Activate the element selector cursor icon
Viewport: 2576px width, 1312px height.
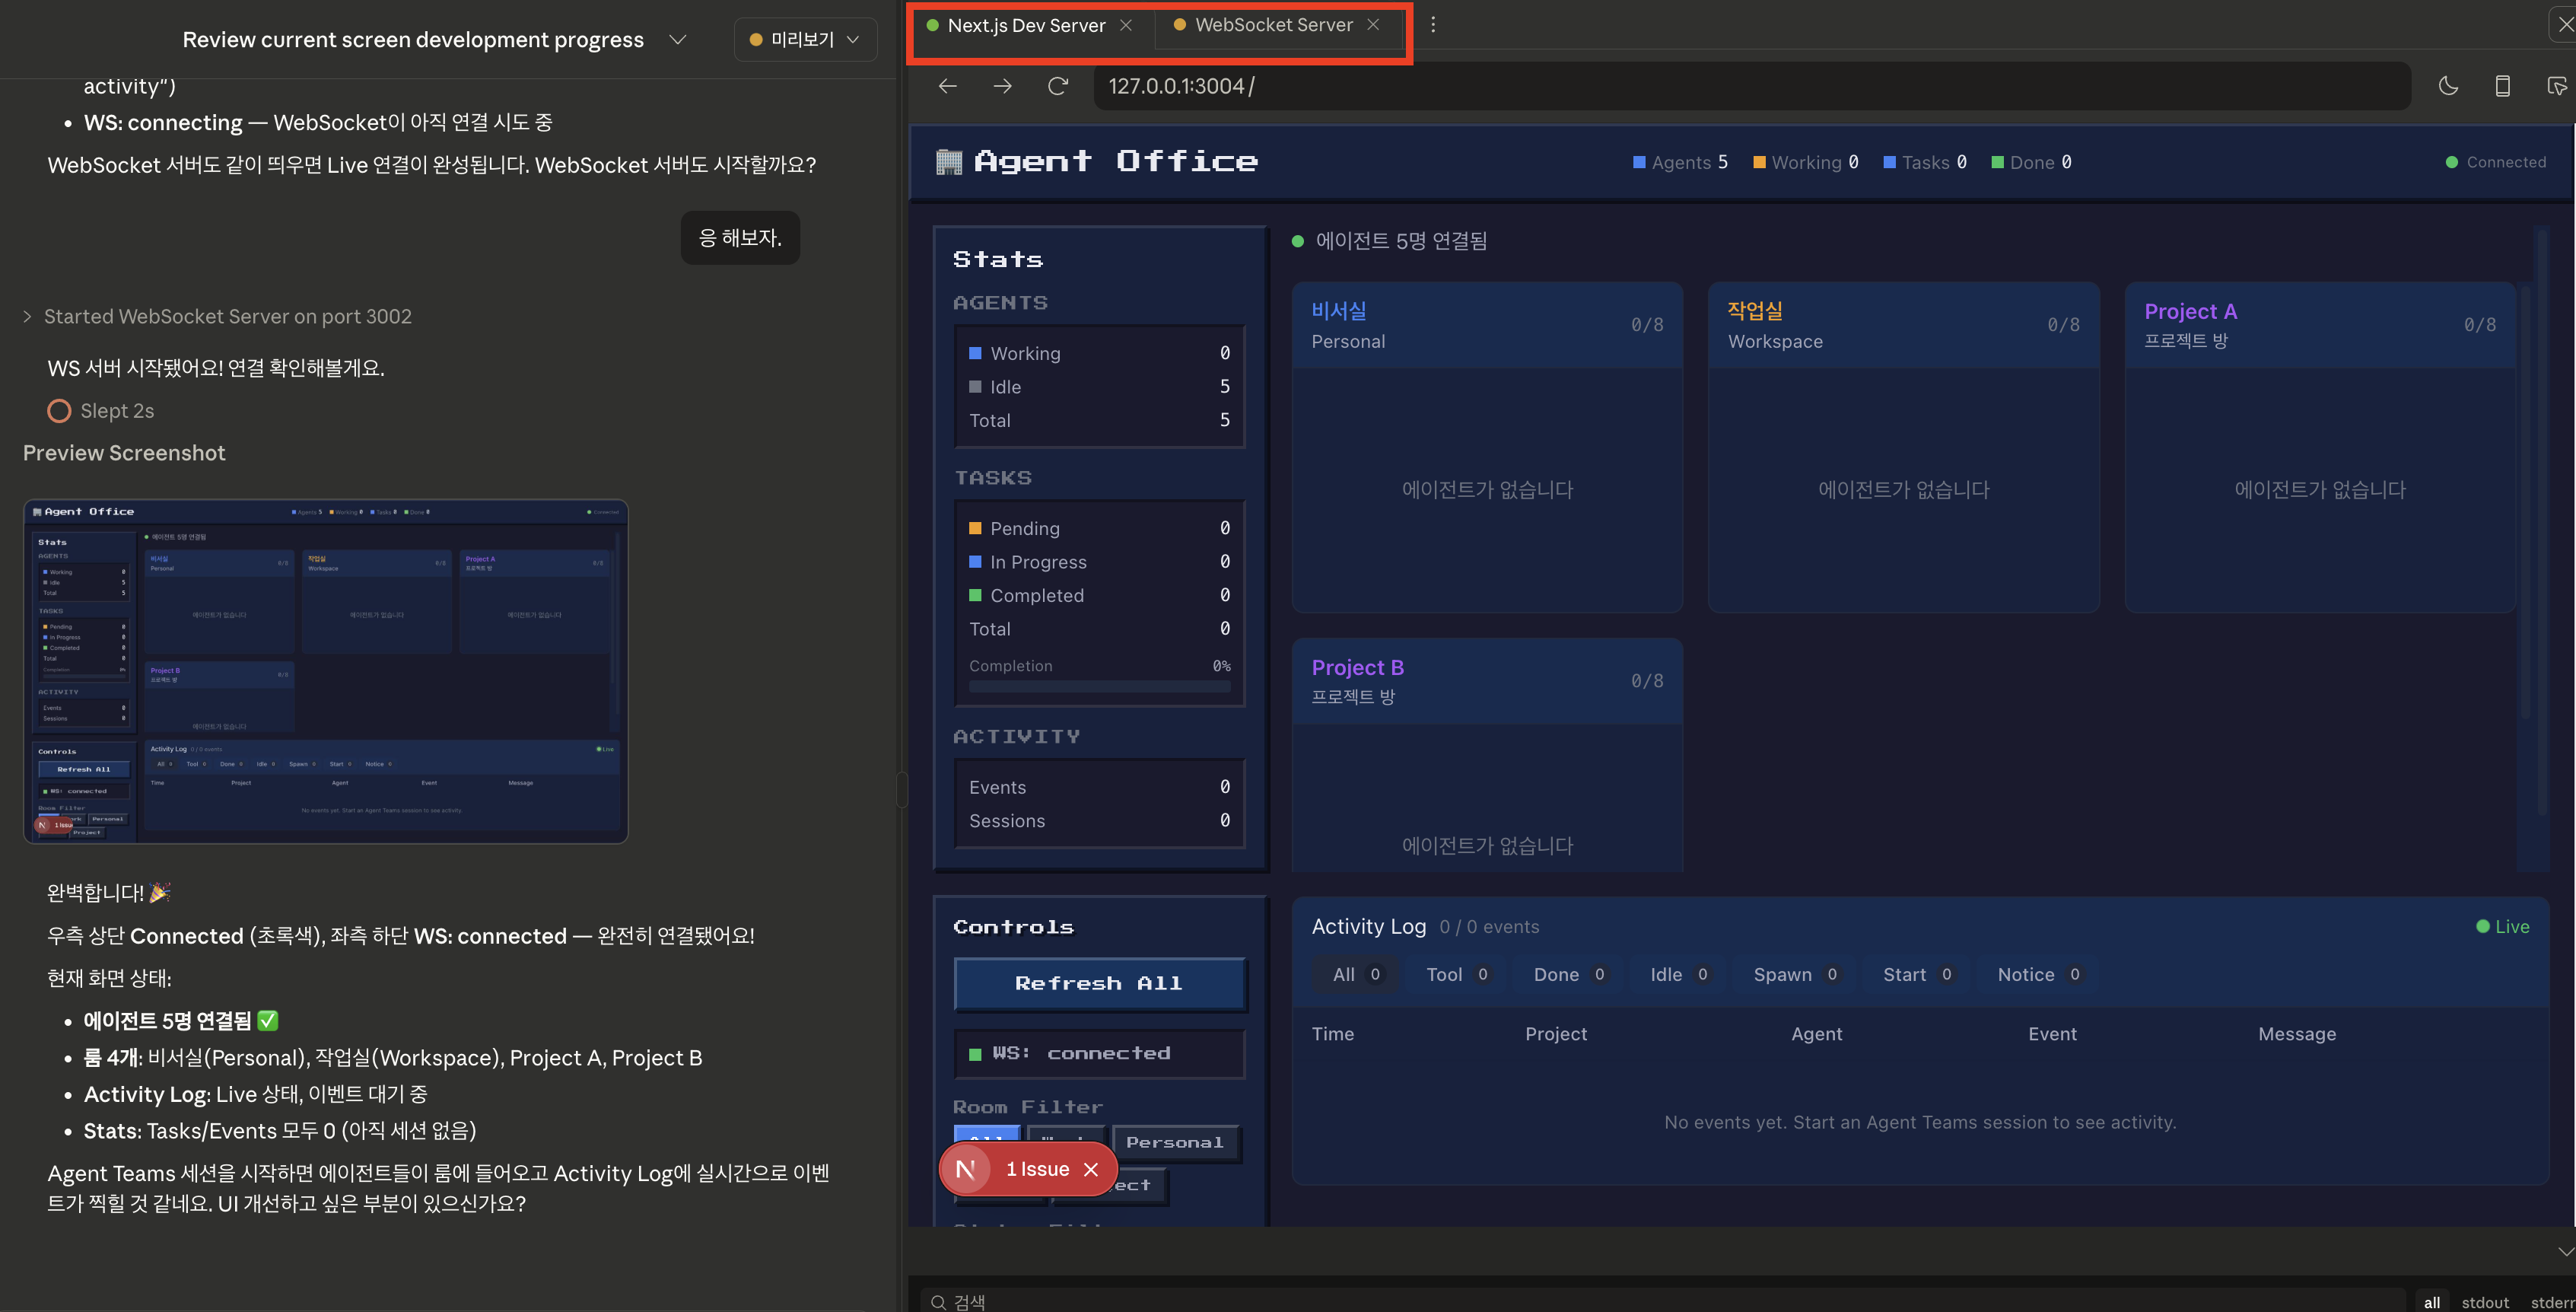coord(2556,86)
